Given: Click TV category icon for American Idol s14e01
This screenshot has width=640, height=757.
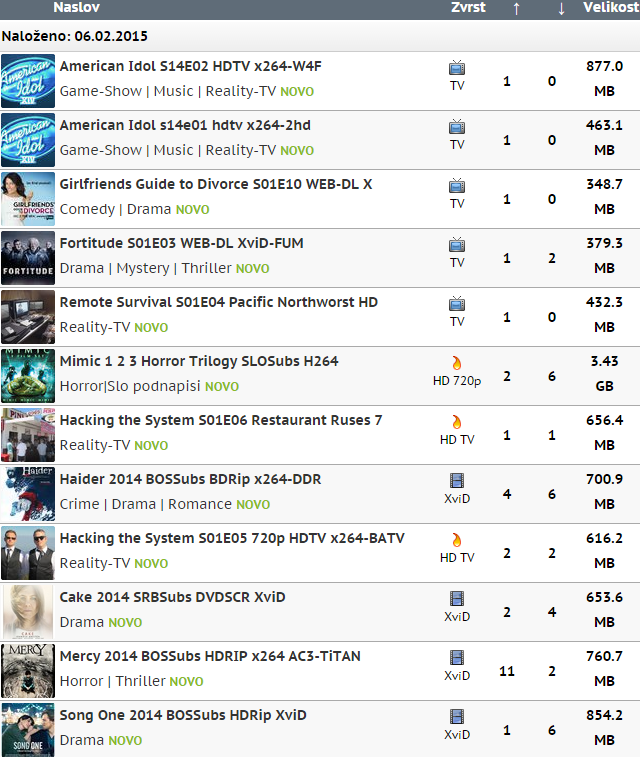Looking at the screenshot, I should click(457, 126).
